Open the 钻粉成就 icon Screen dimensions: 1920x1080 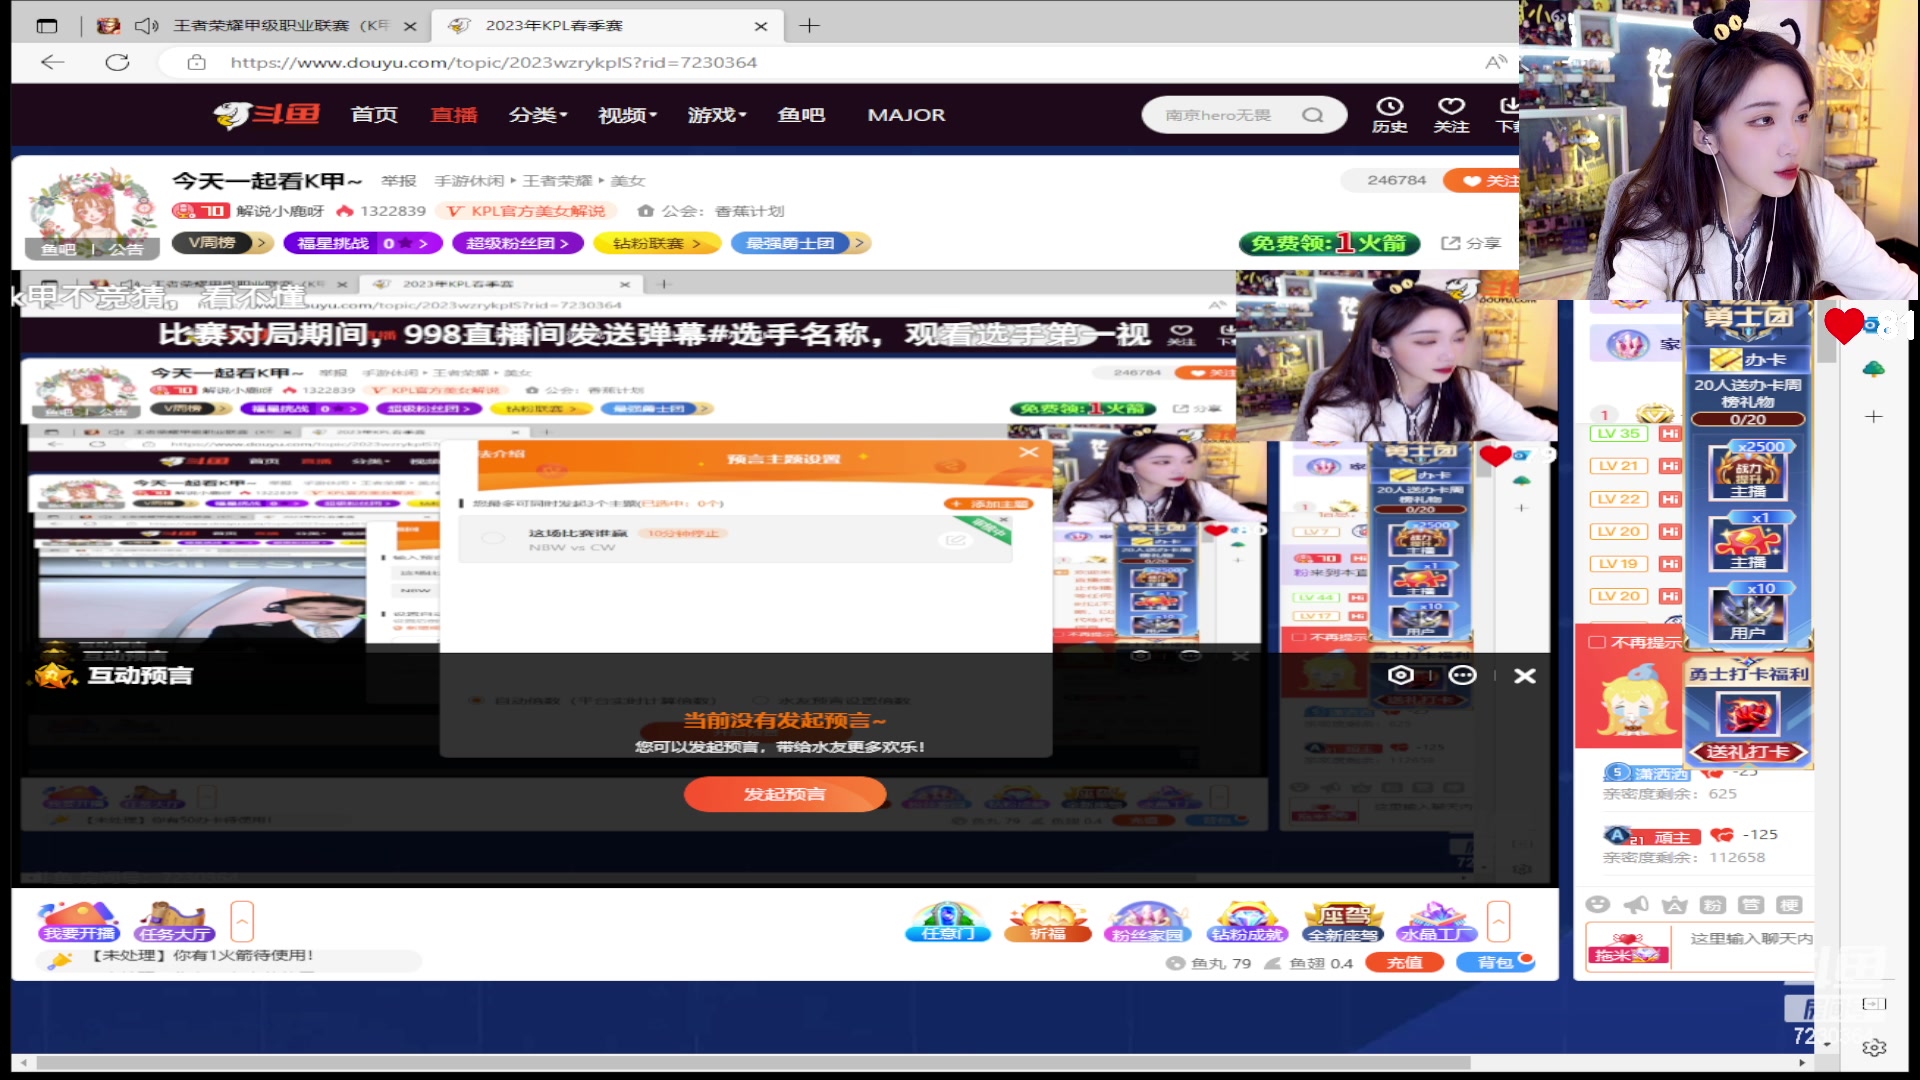pyautogui.click(x=1246, y=922)
